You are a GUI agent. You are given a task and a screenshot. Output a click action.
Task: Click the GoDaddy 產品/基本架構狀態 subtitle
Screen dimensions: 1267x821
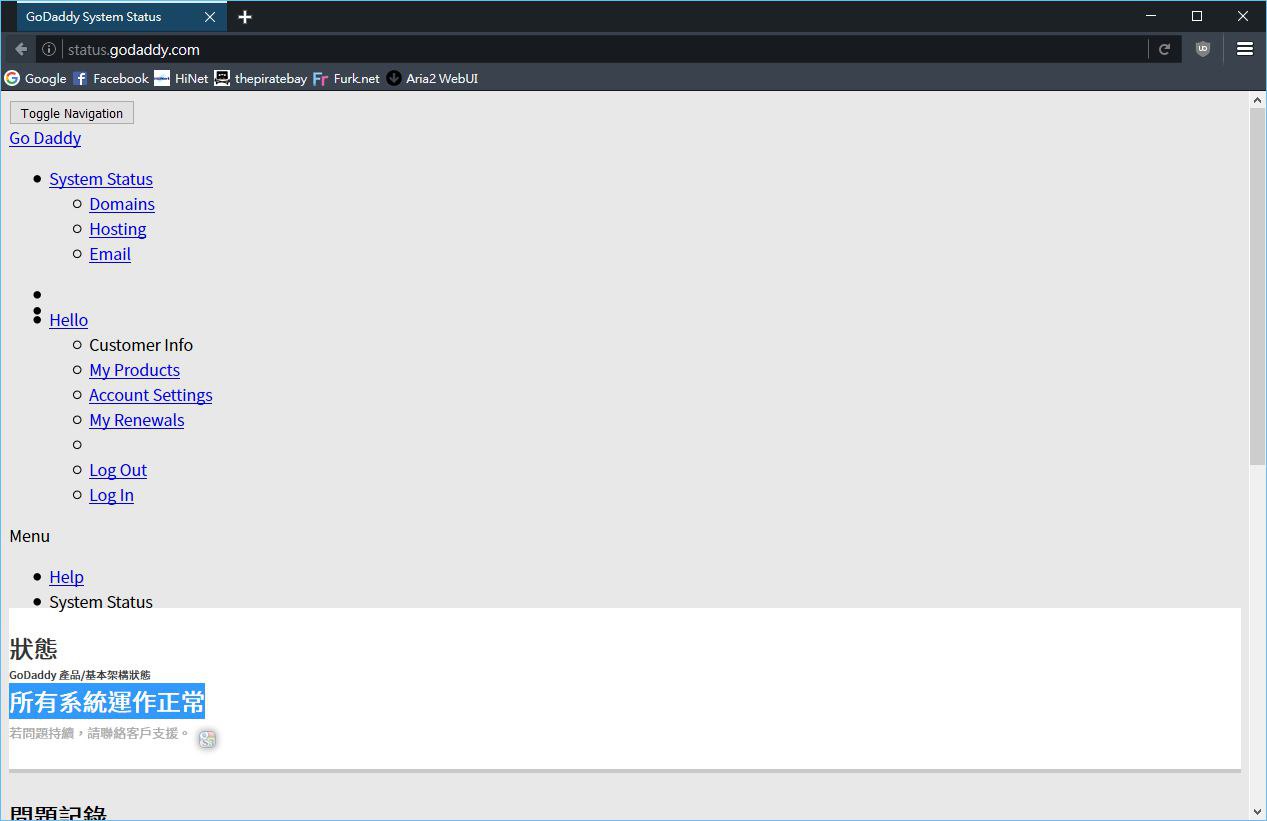(x=80, y=675)
